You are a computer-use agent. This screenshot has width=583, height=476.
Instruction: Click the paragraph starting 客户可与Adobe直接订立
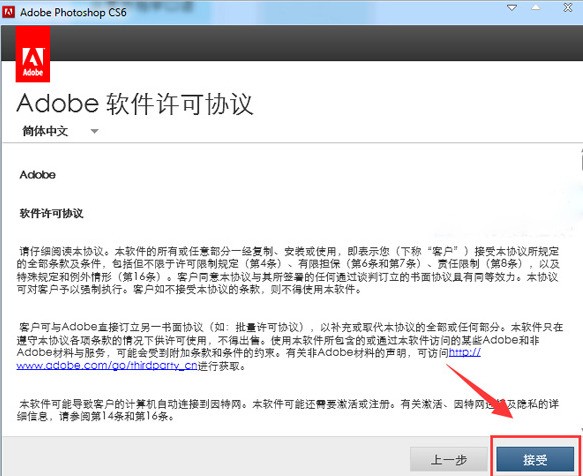[290, 346]
